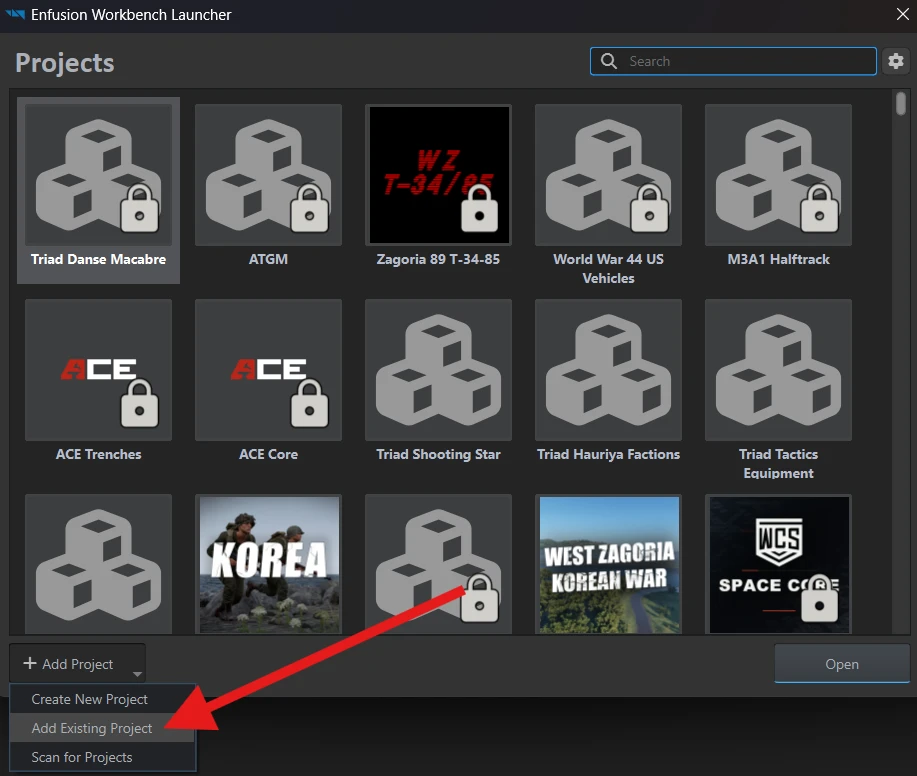The image size is (917, 776).
Task: Select the ACE Core project icon
Action: pos(268,370)
